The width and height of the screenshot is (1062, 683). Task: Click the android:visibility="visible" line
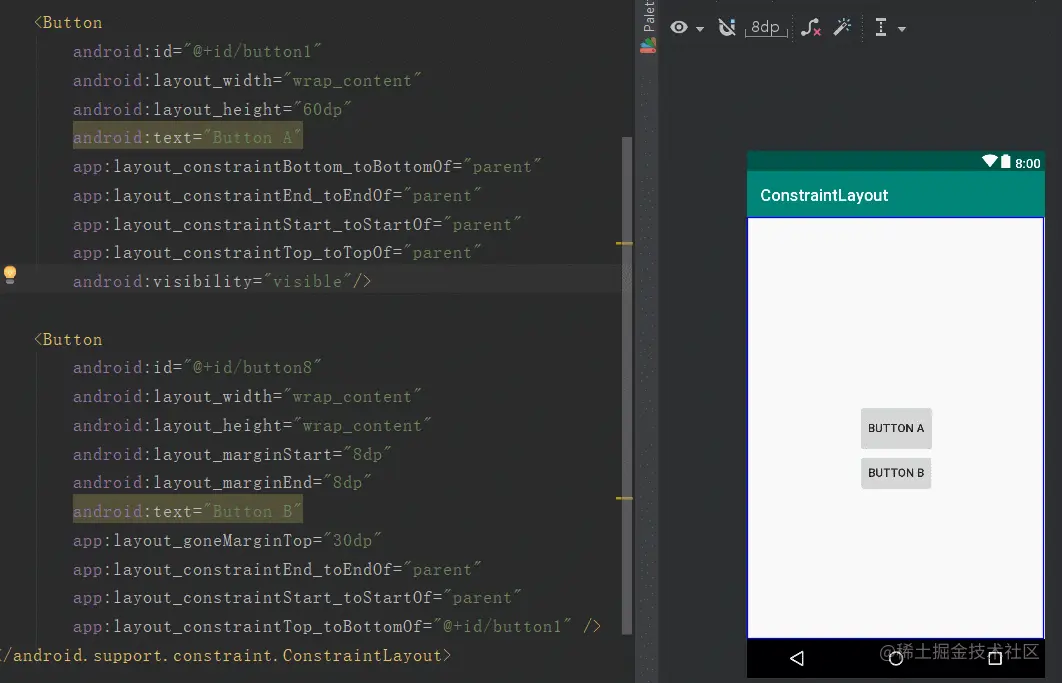221,281
